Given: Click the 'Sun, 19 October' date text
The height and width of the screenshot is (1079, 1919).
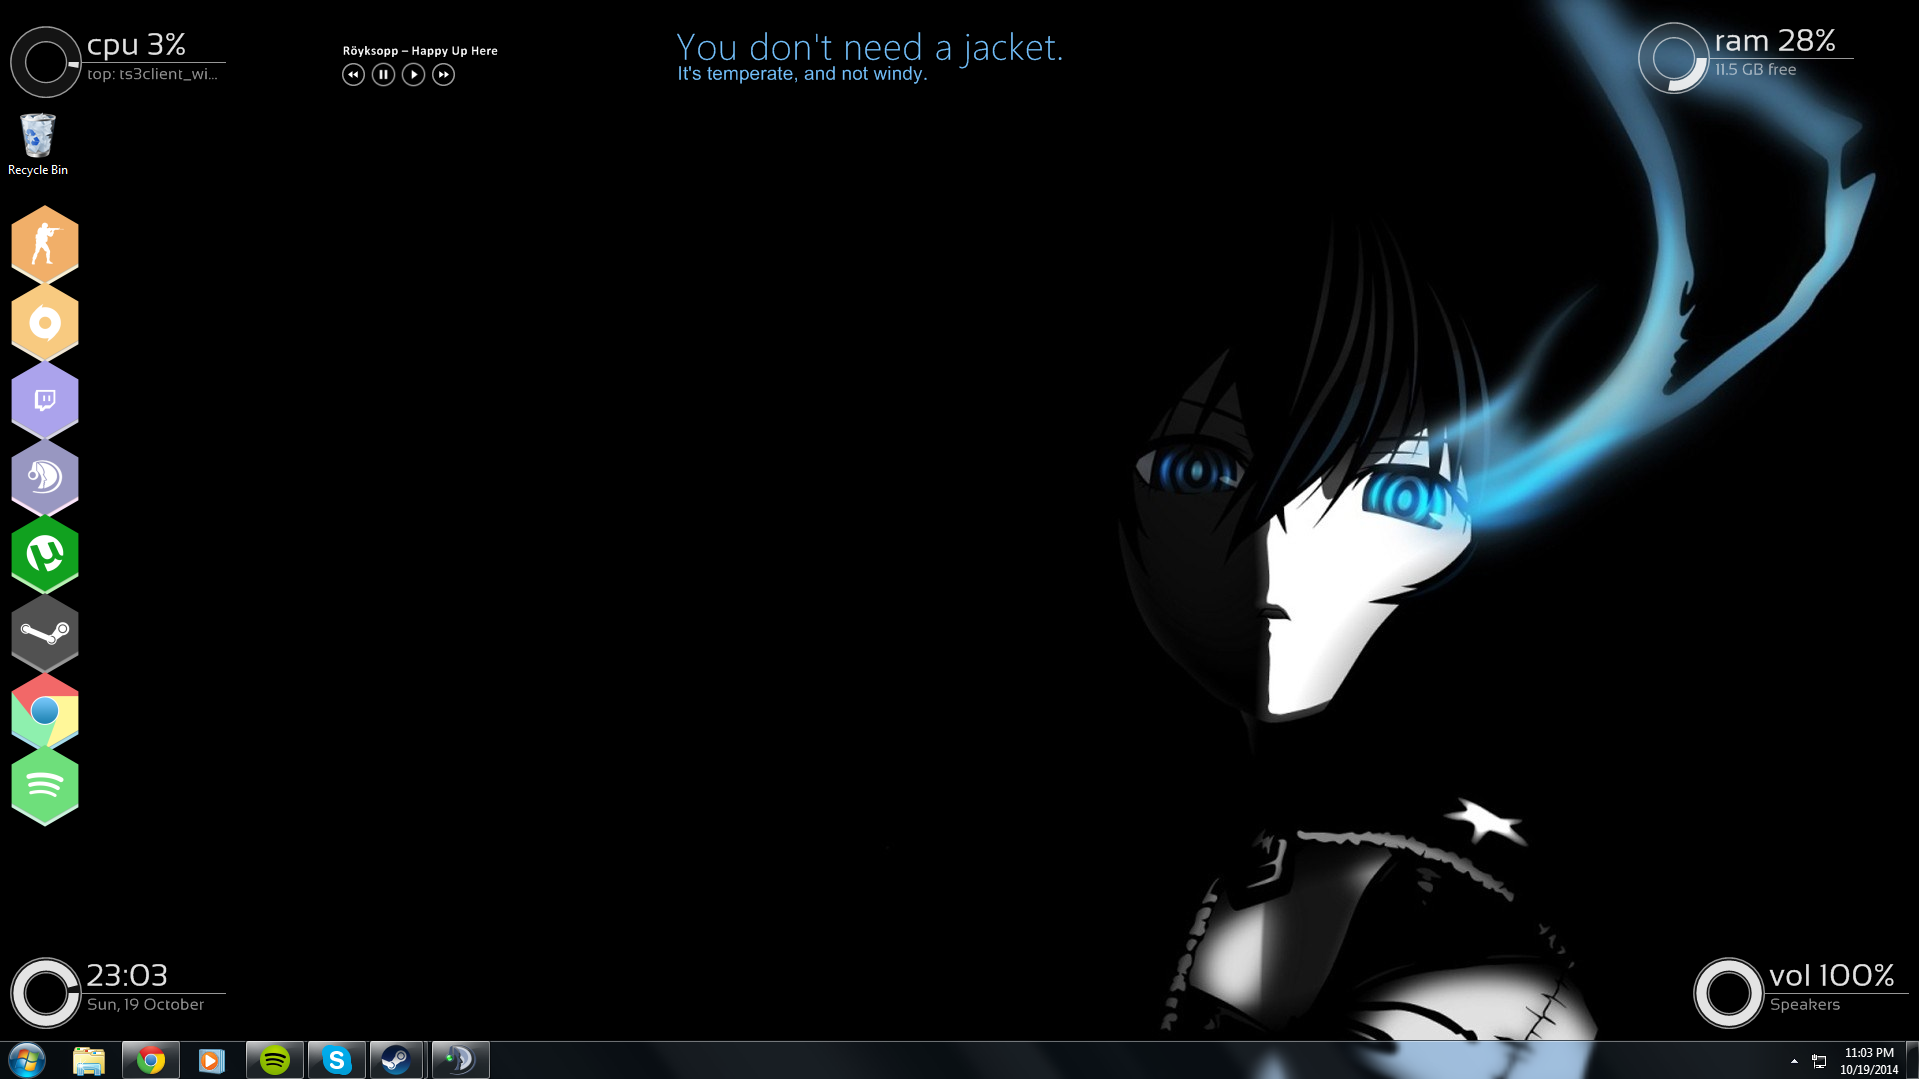Looking at the screenshot, I should pos(145,1004).
